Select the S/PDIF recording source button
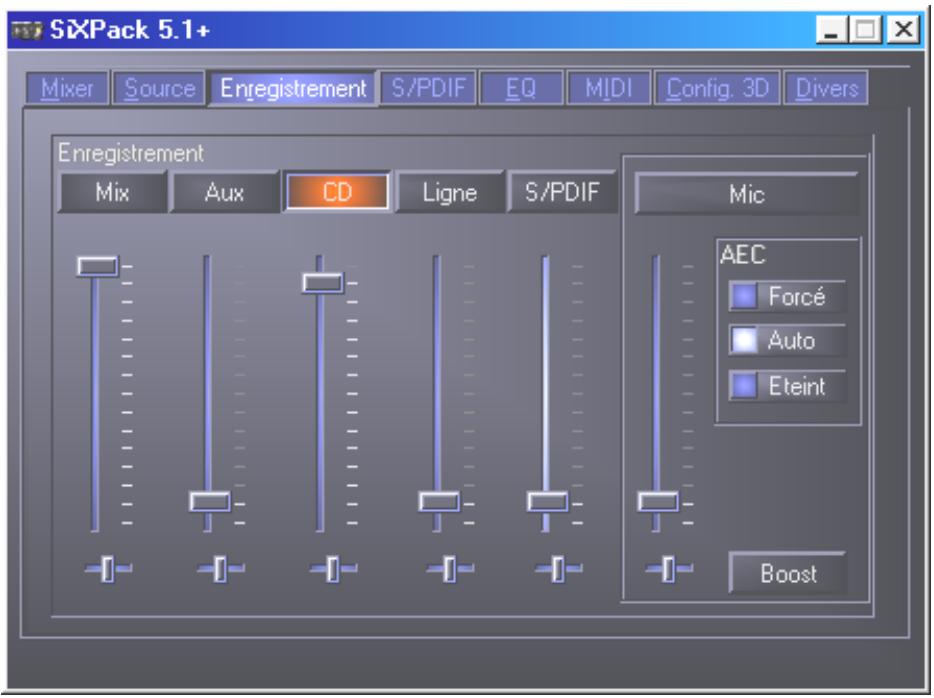934x698 pixels. pos(562,192)
